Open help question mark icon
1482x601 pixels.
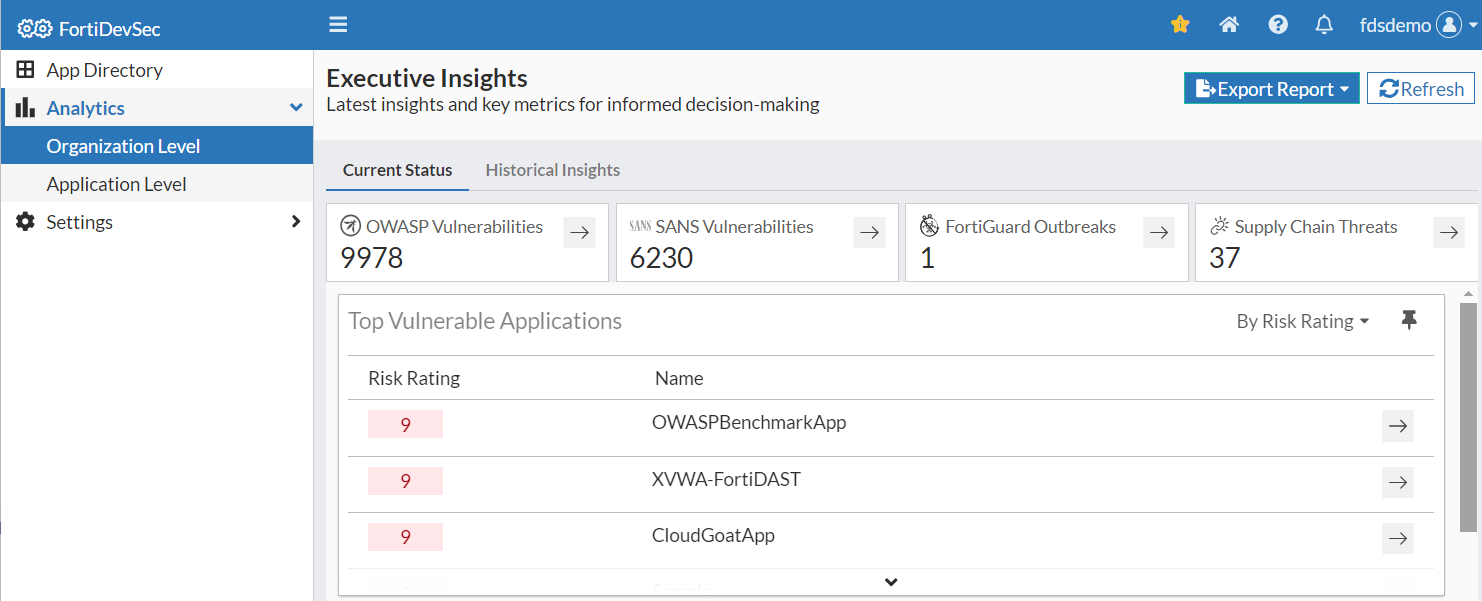click(x=1278, y=25)
